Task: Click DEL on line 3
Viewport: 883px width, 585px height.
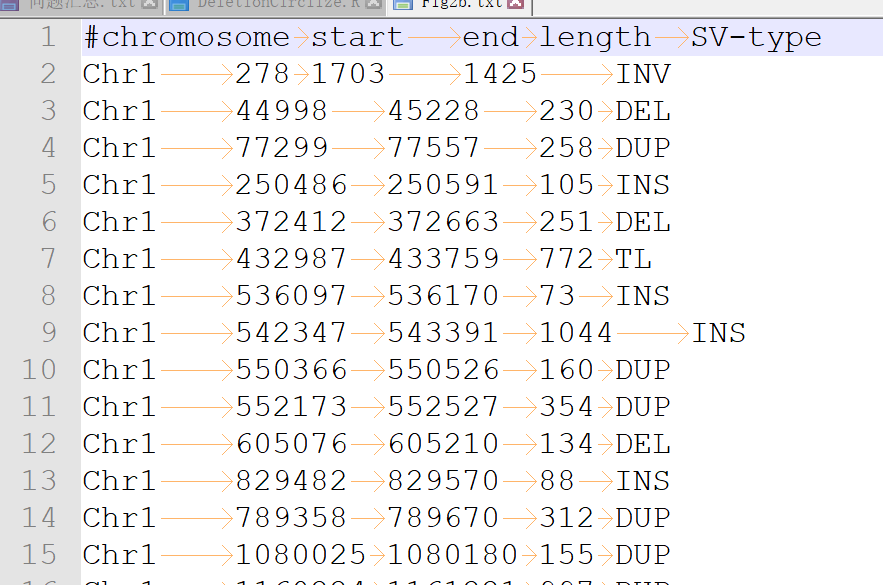Action: [643, 111]
